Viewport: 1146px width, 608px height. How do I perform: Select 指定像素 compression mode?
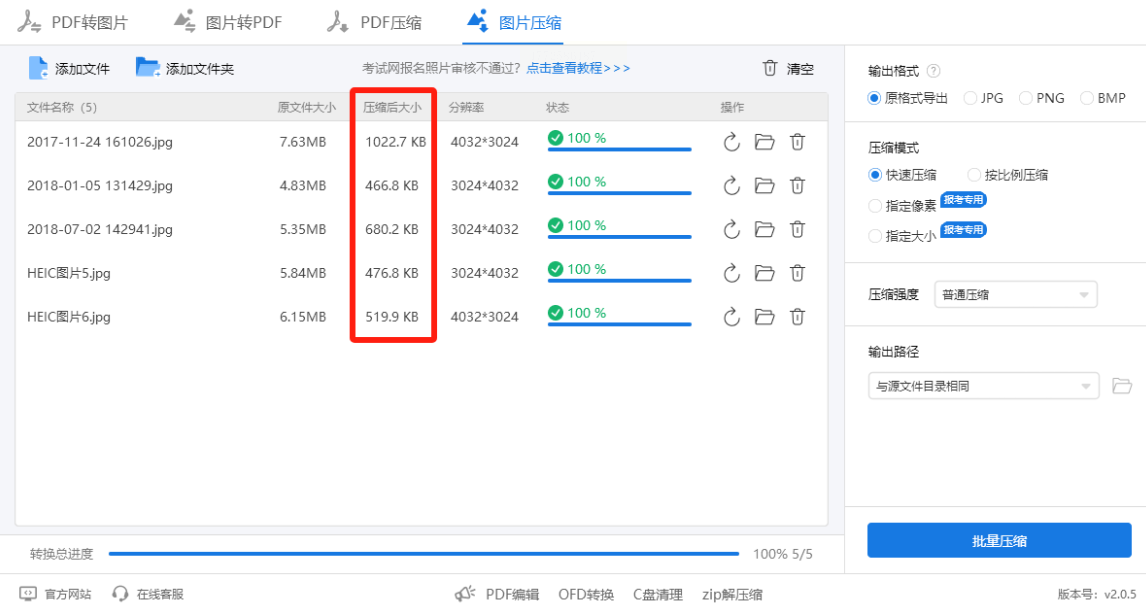(x=876, y=205)
